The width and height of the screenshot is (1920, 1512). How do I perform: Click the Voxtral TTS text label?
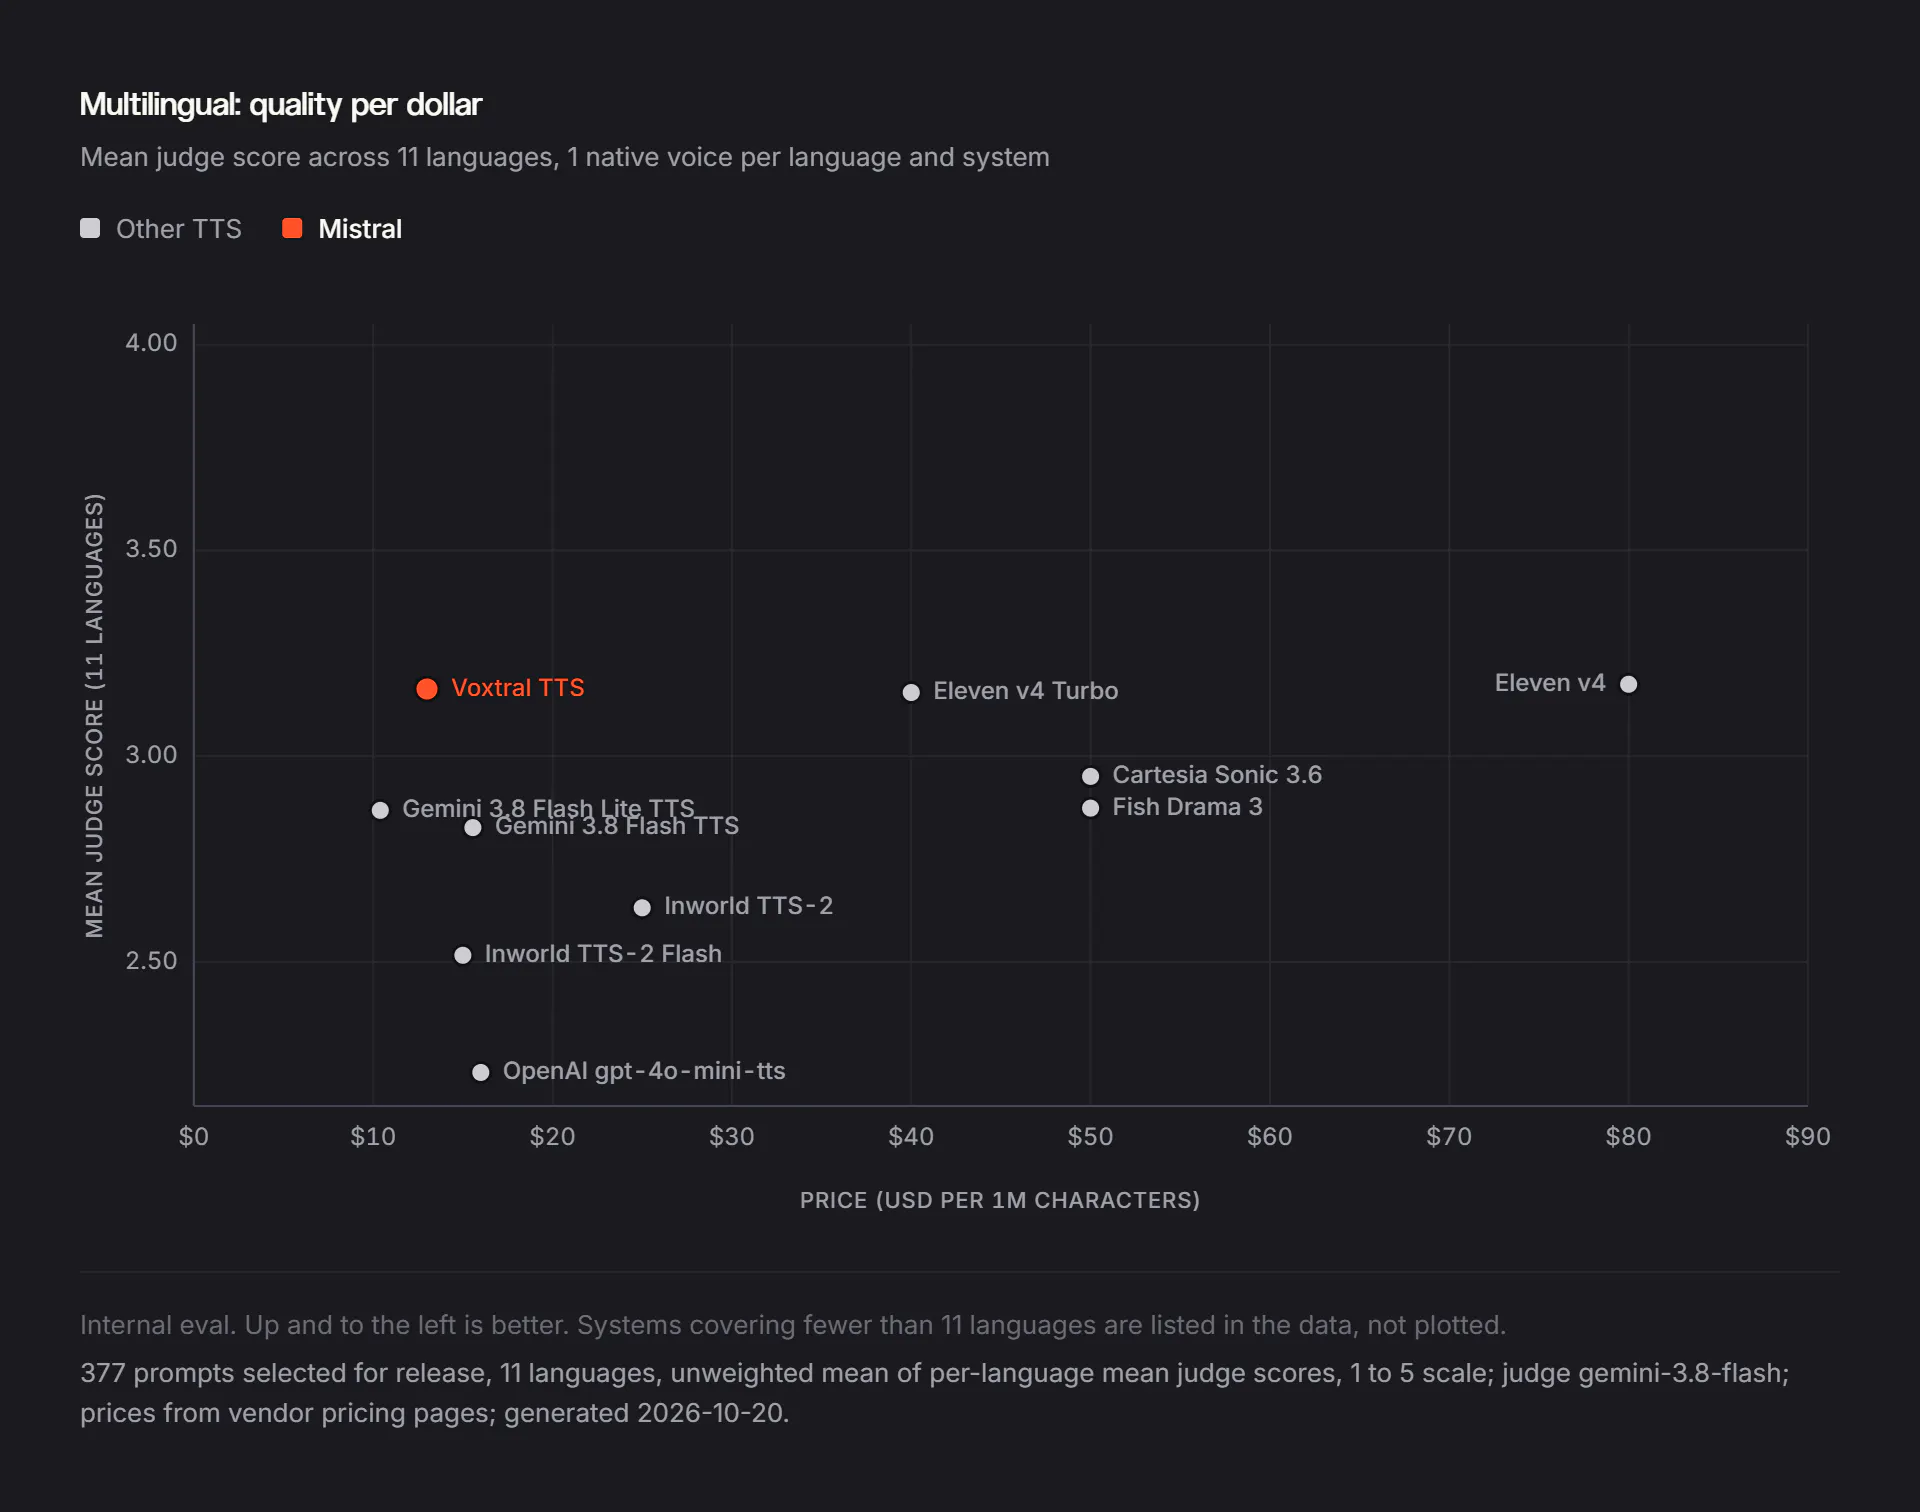(x=518, y=688)
